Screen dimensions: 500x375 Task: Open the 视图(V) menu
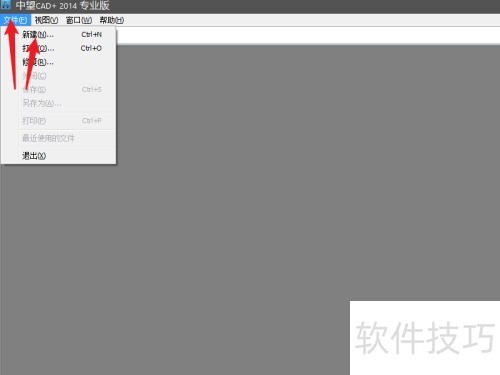point(46,20)
